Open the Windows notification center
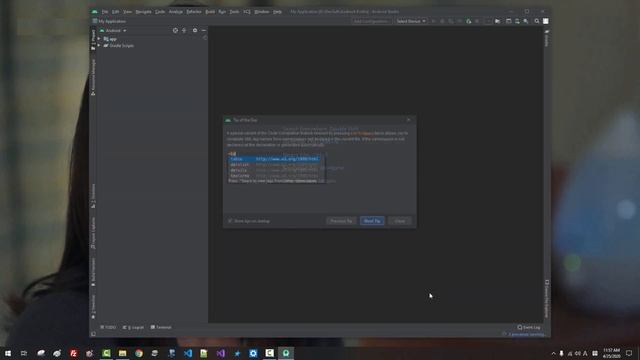This screenshot has width=640, height=360. tap(629, 353)
